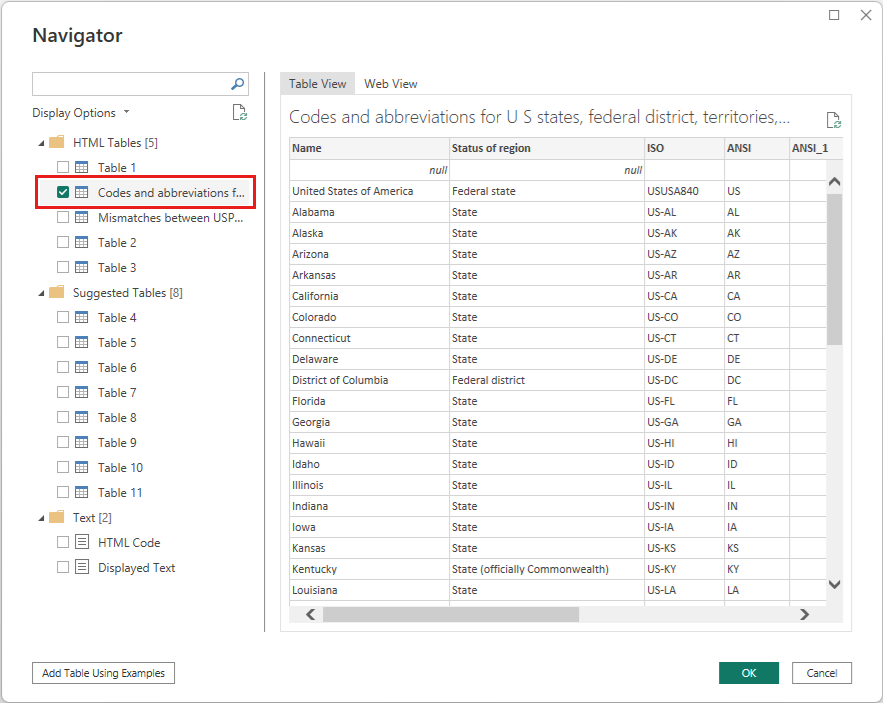
Task: Click the Suggested Tables folder icon
Action: click(57, 292)
